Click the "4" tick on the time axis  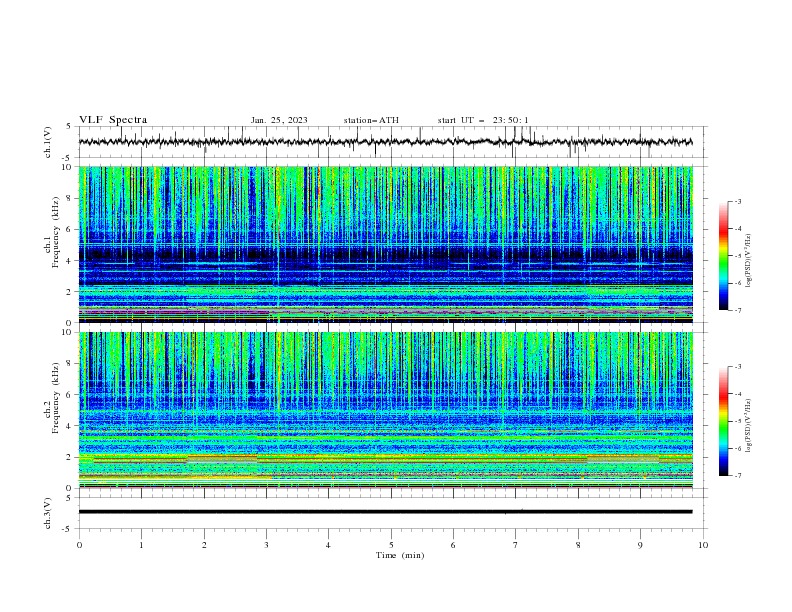pyautogui.click(x=328, y=545)
